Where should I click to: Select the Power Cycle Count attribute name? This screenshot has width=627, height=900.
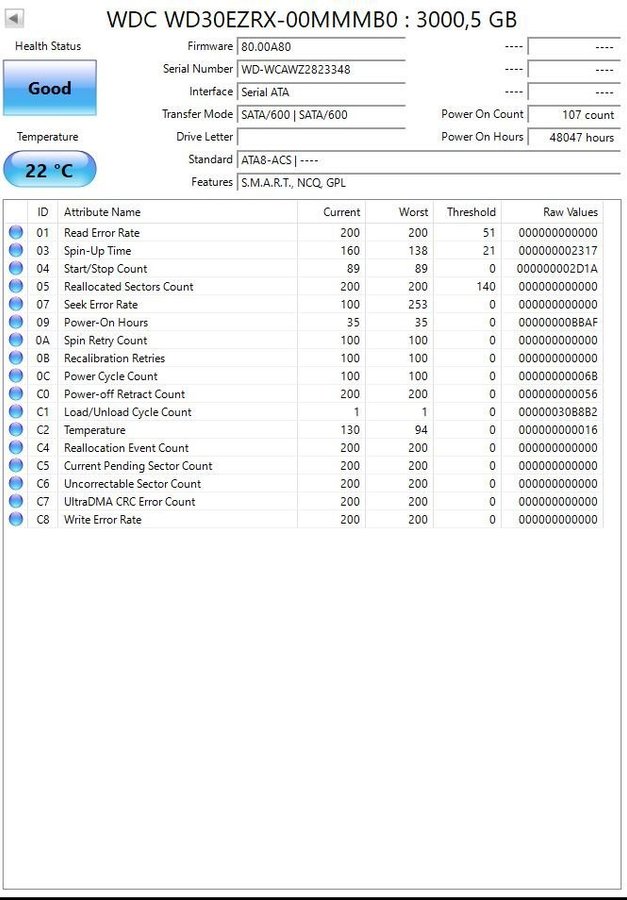tap(111, 376)
